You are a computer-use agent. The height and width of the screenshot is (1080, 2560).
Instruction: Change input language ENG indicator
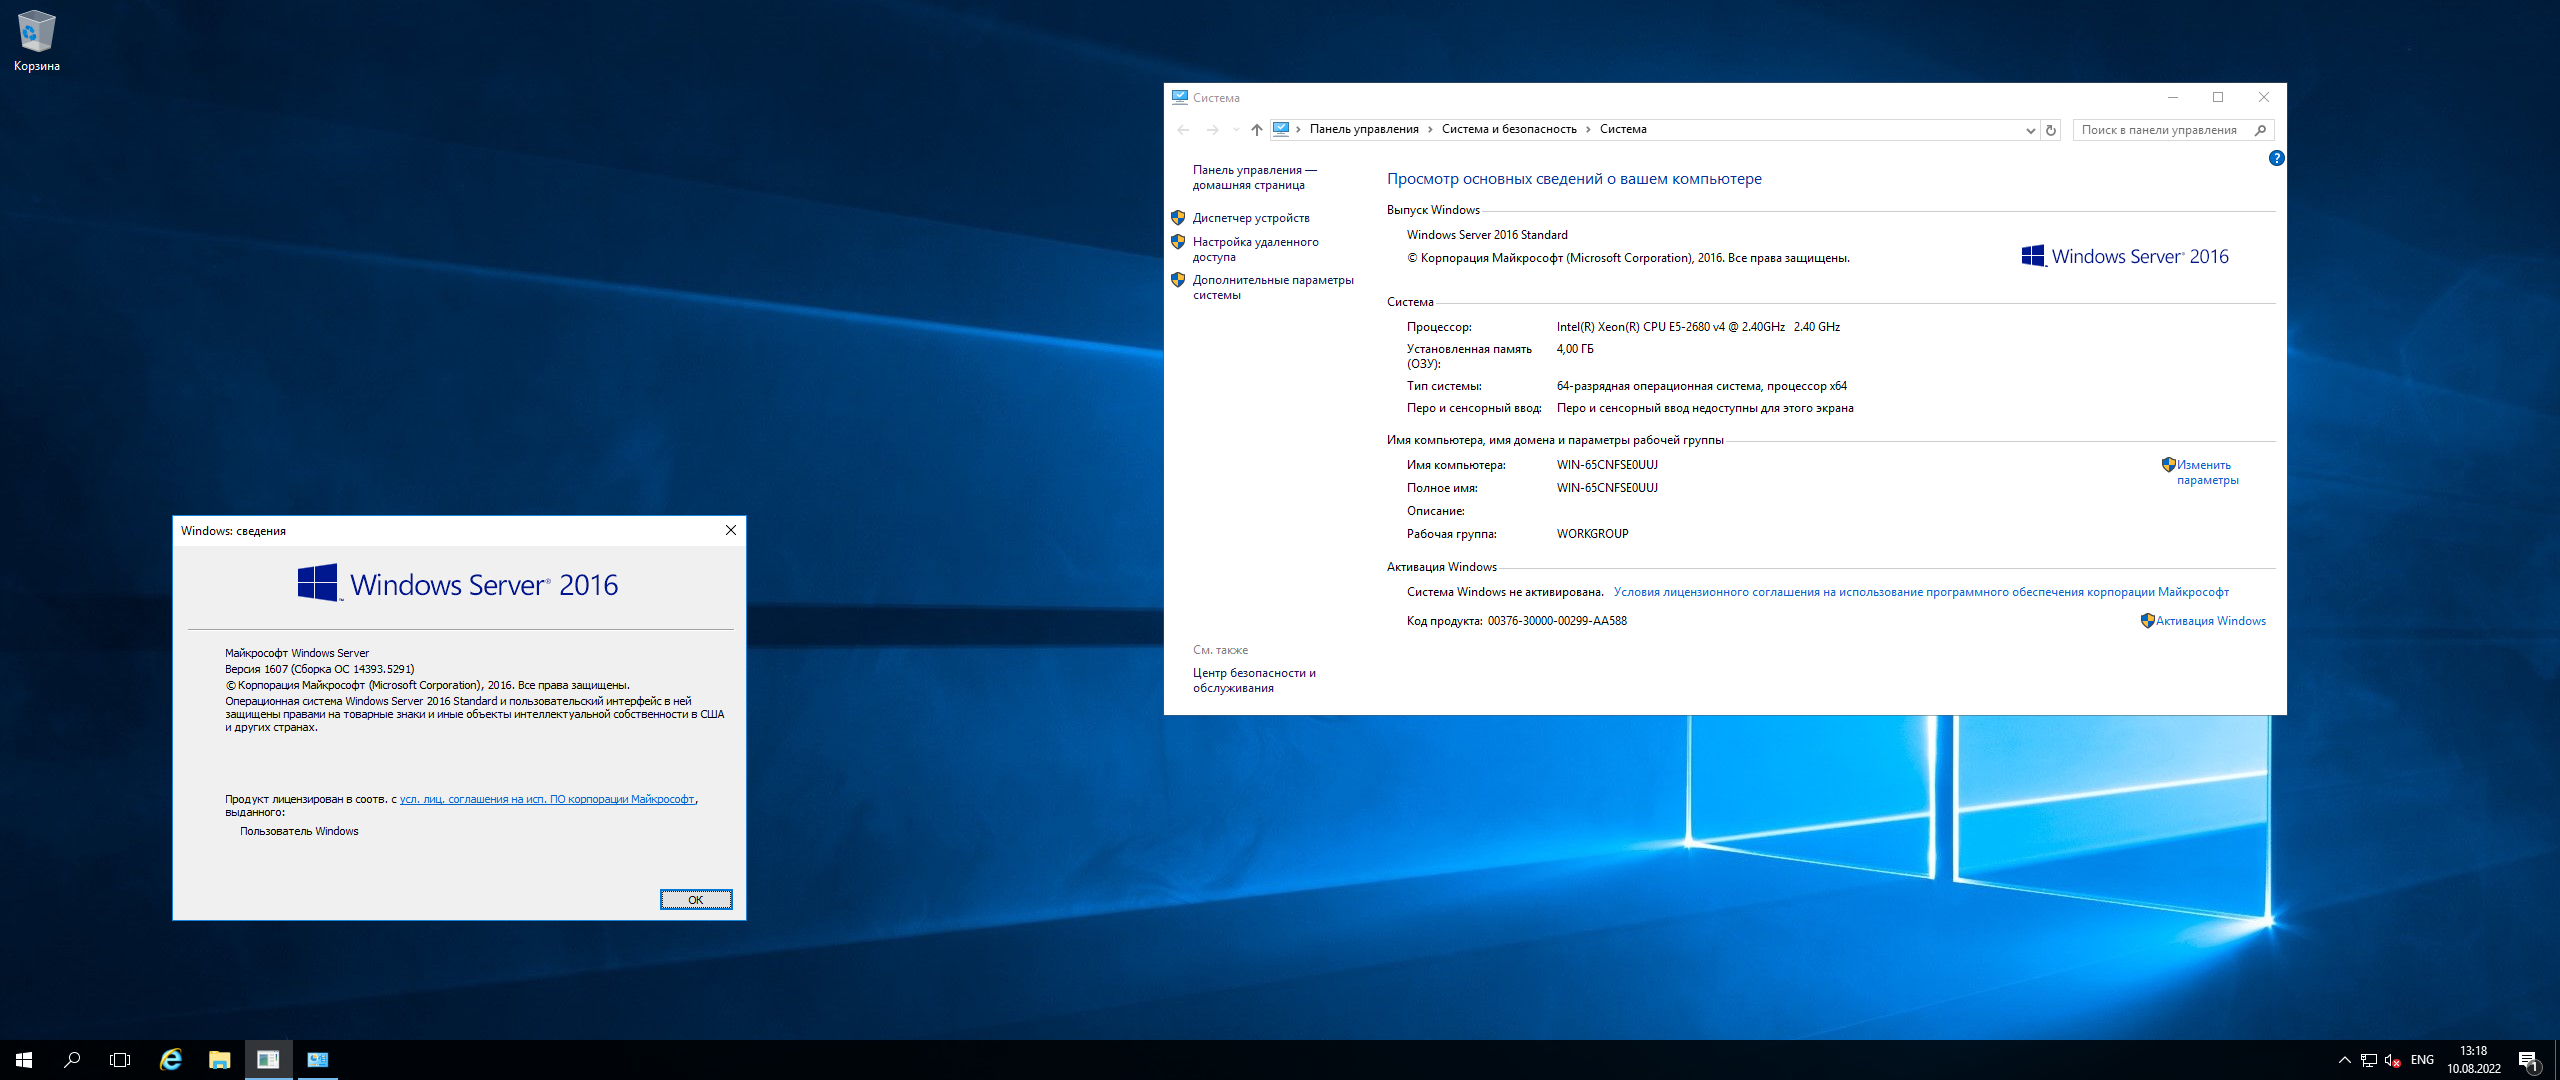pos(2422,1060)
